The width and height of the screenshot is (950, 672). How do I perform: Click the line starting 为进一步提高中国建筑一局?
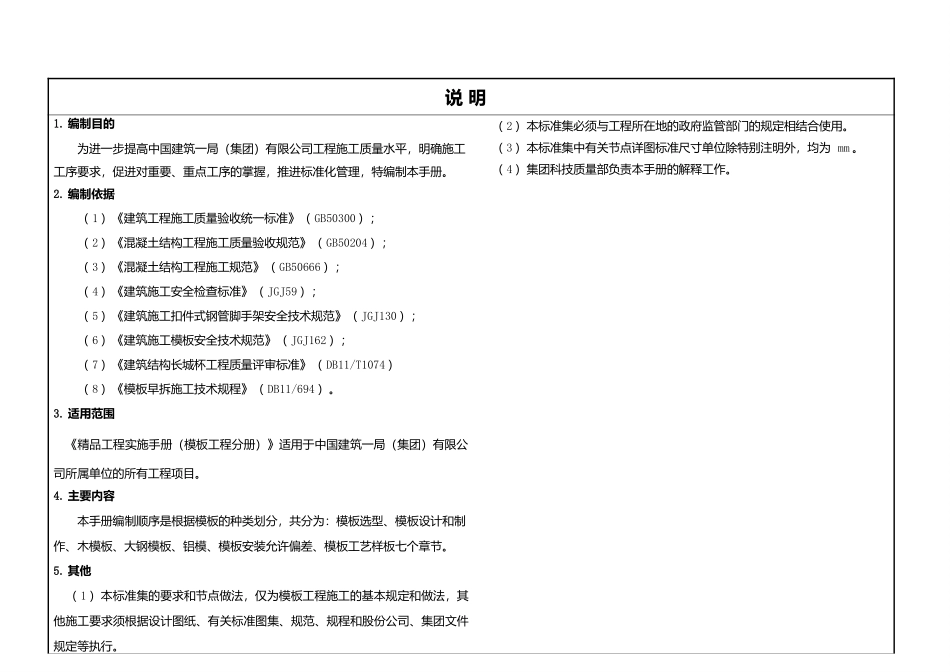coord(271,148)
